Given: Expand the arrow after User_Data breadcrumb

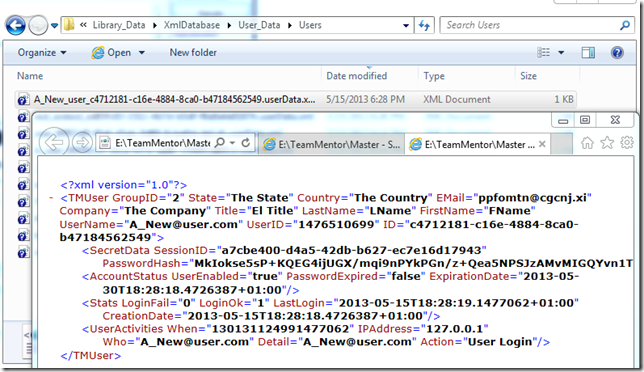Looking at the screenshot, I should click(290, 25).
